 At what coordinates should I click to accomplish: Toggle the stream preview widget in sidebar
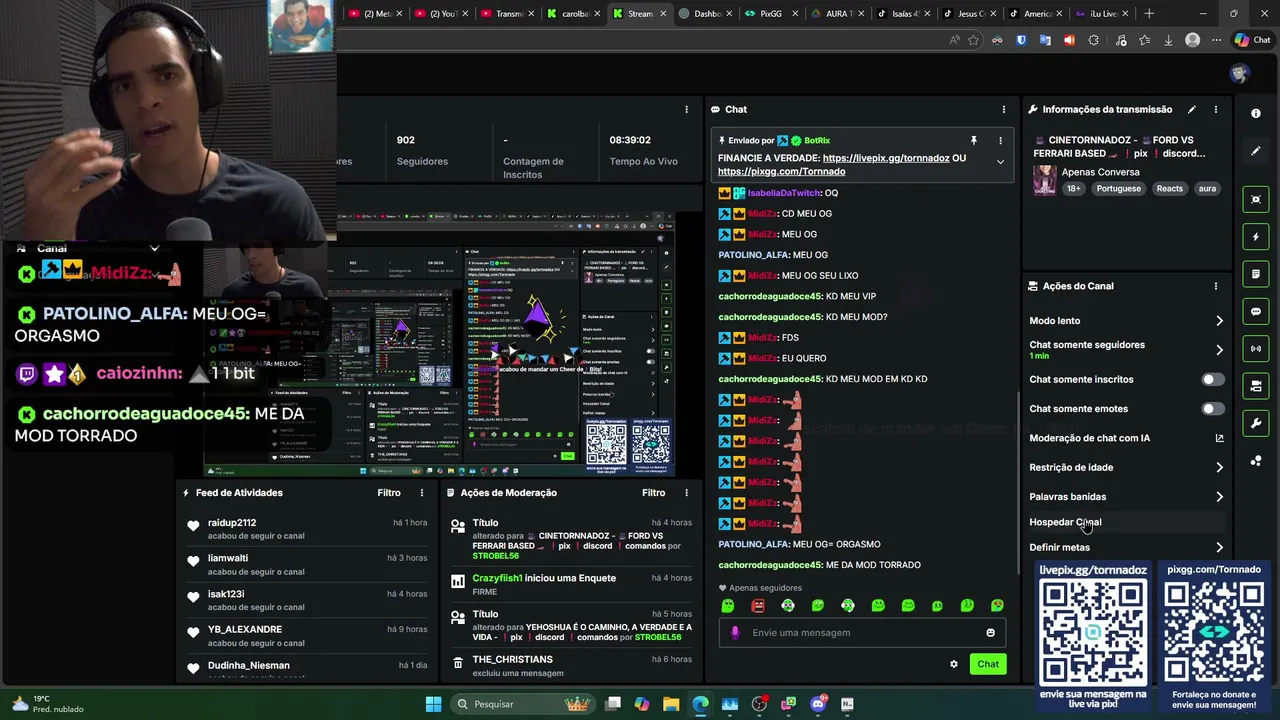(x=1256, y=199)
